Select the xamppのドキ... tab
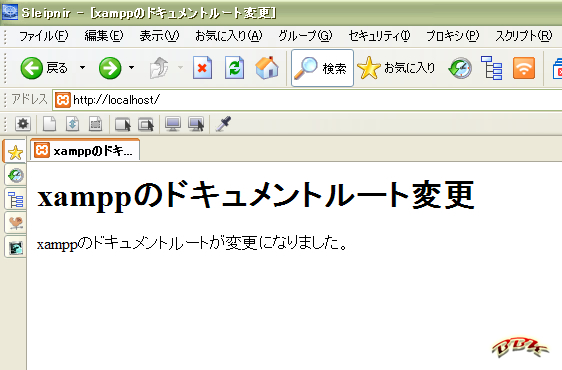 click(85, 150)
